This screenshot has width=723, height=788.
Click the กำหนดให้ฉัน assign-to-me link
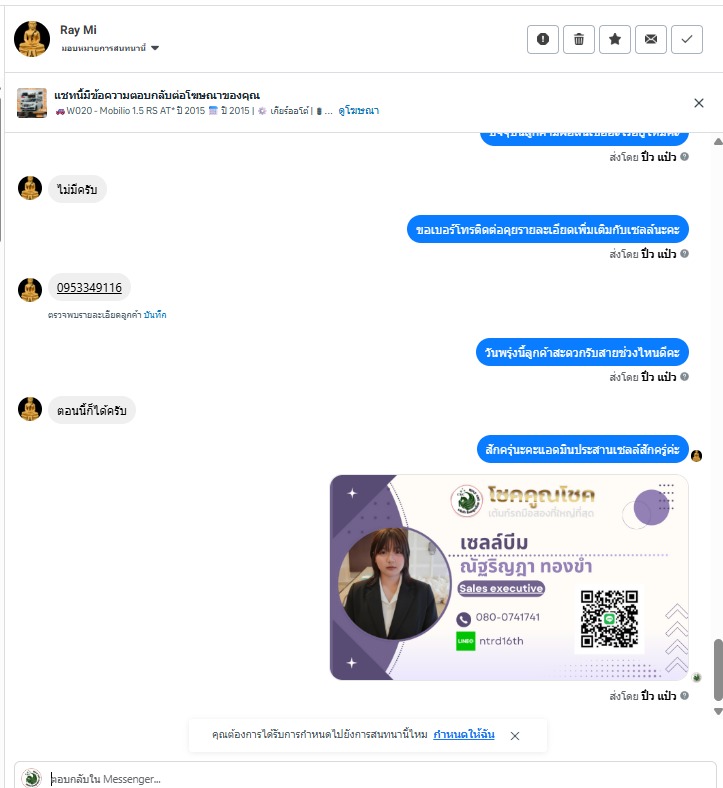464,735
